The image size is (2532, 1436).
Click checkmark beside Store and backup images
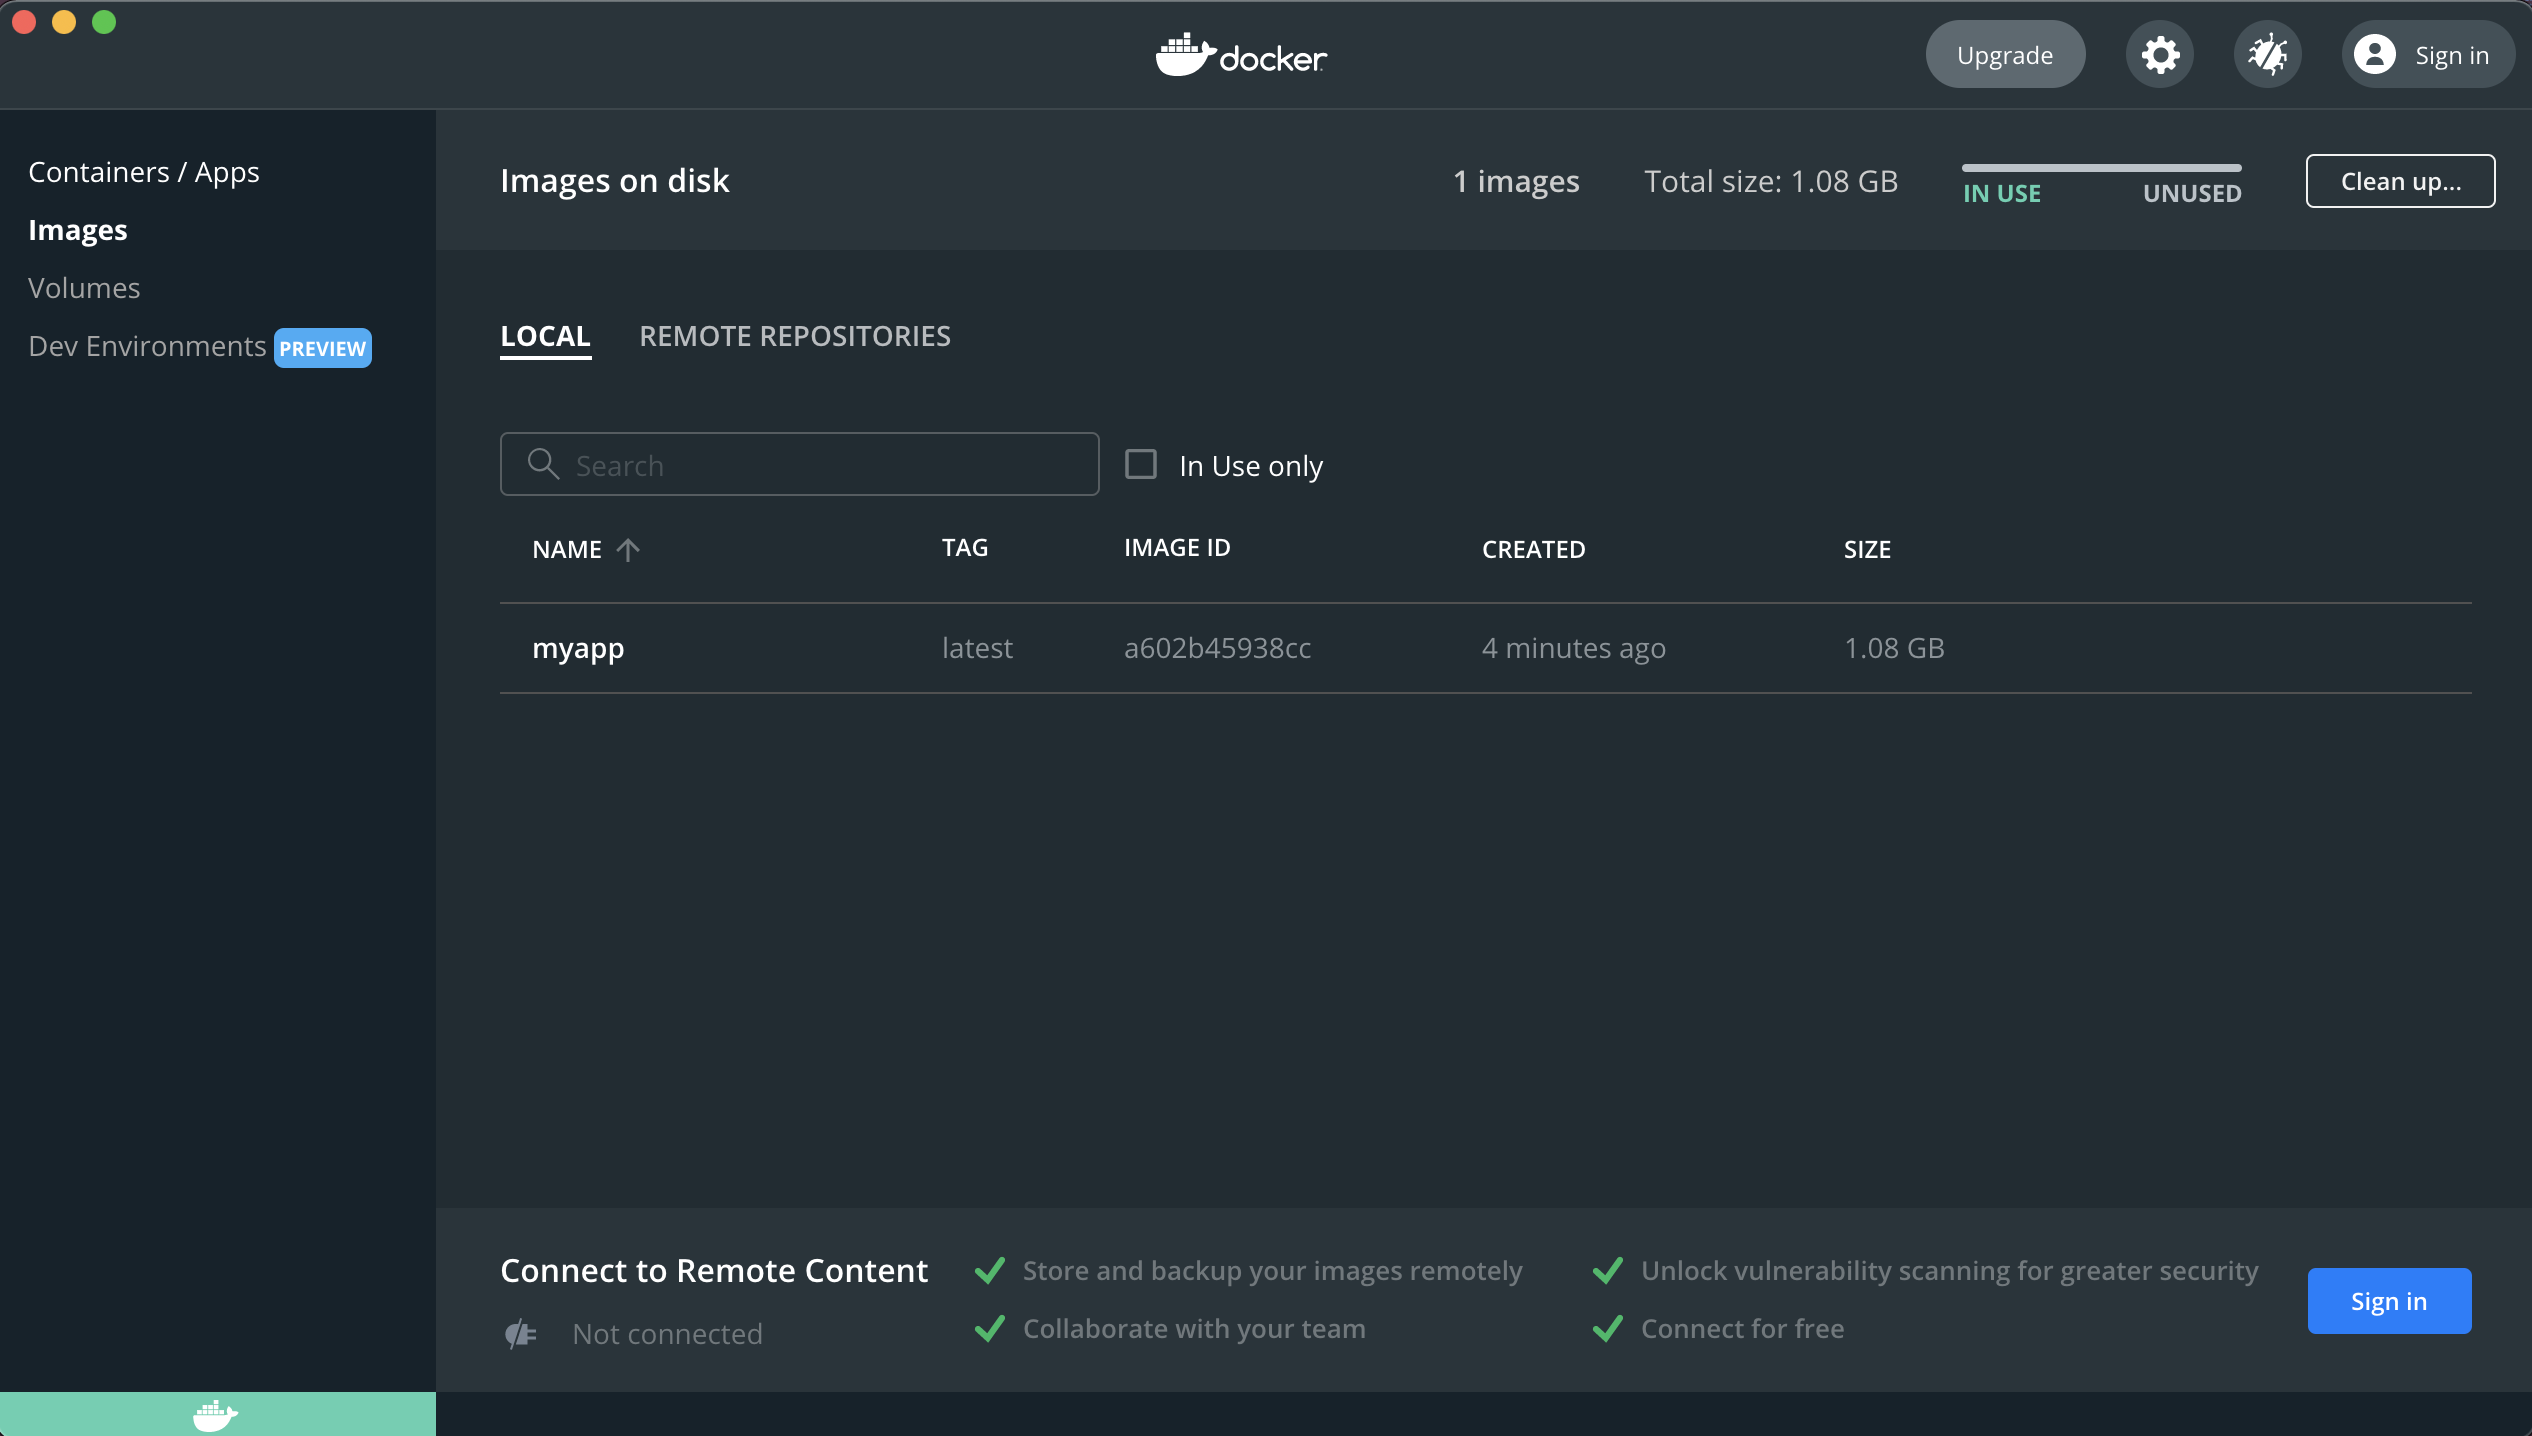(x=990, y=1271)
